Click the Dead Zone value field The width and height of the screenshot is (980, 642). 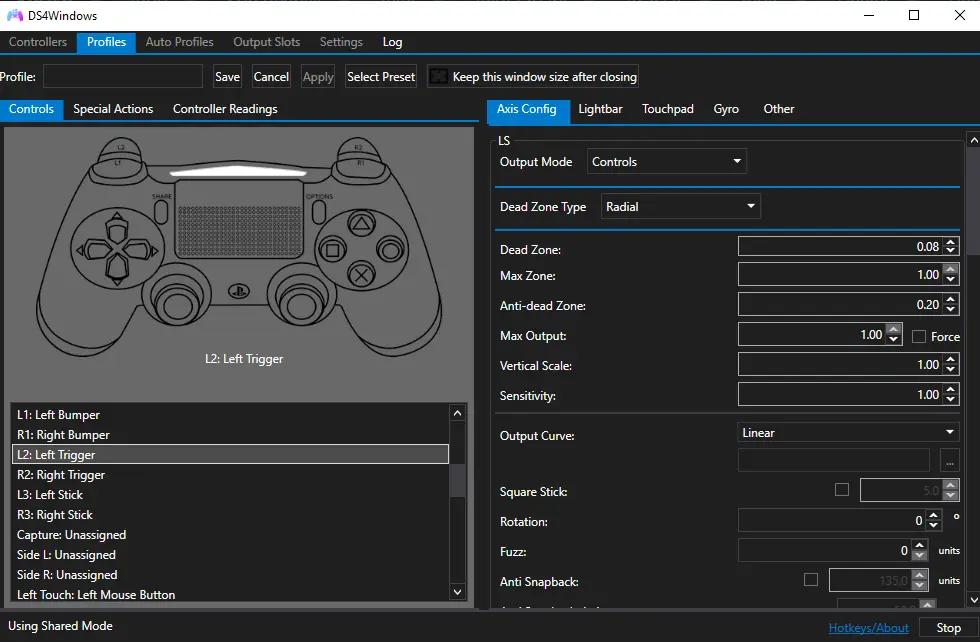pos(841,246)
